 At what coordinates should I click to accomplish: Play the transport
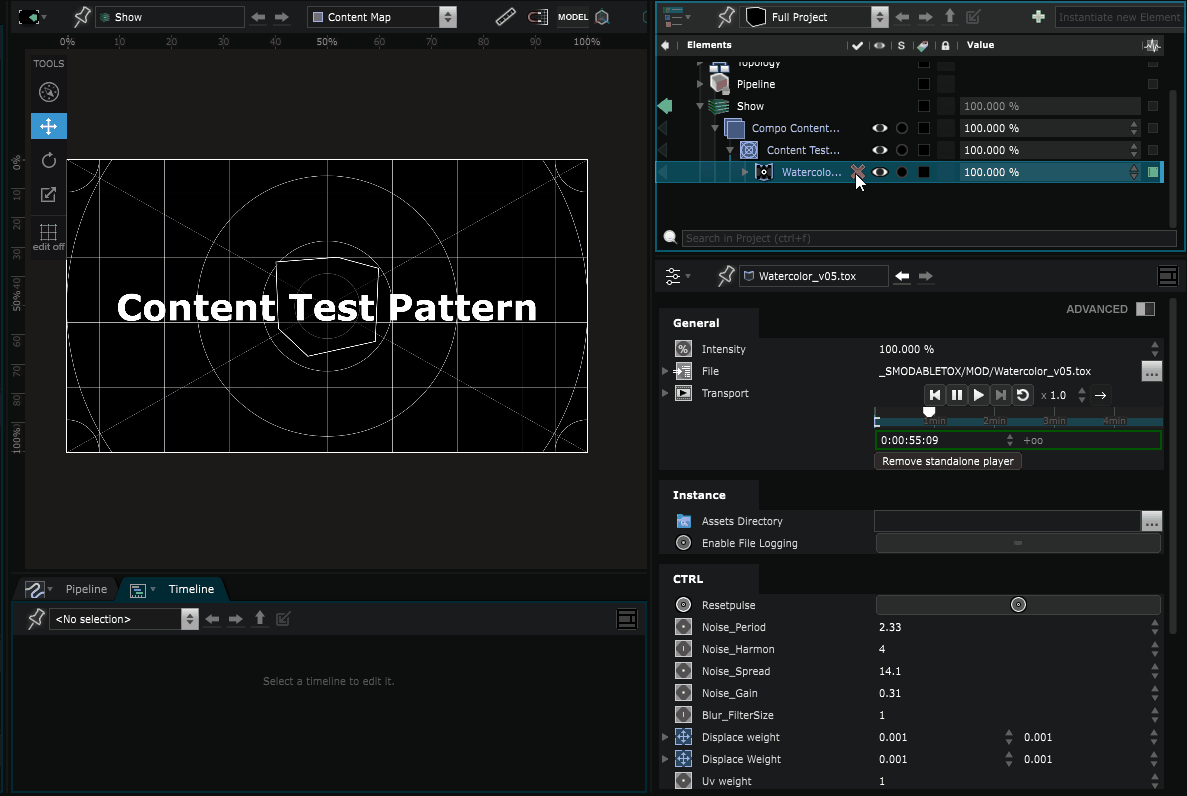tap(979, 395)
